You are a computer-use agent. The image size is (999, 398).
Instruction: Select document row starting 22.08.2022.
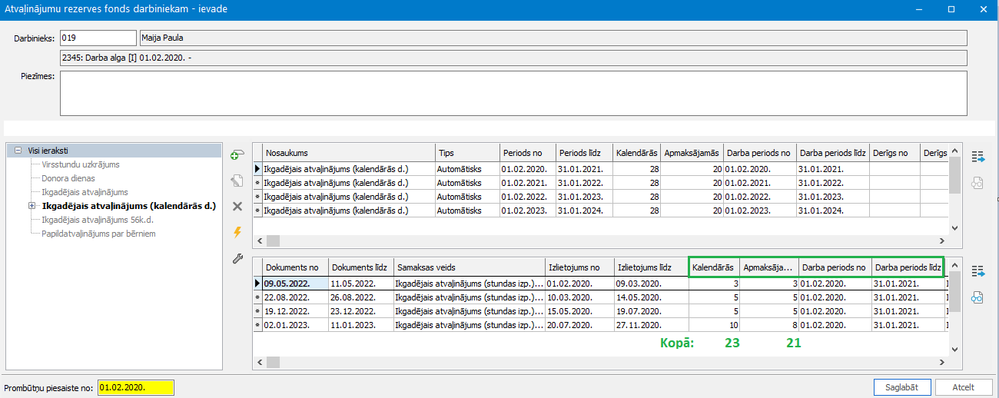click(601, 297)
